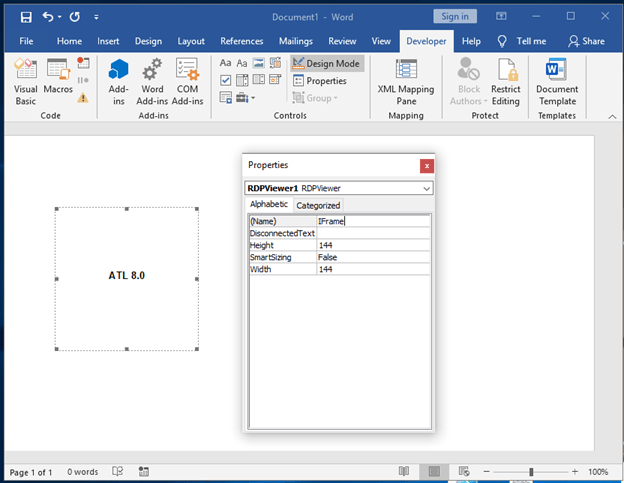Open the Add-ins store button

tap(119, 81)
